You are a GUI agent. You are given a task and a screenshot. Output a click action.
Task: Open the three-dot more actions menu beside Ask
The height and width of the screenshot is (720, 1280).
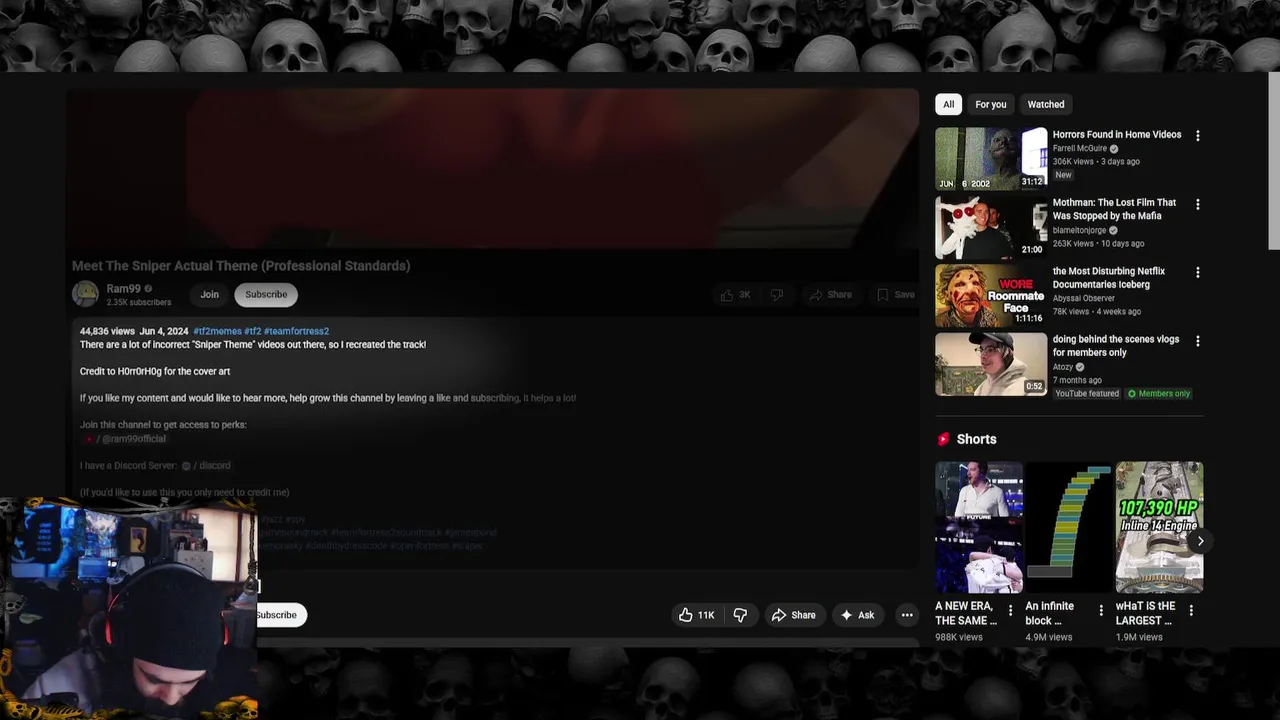coord(907,615)
